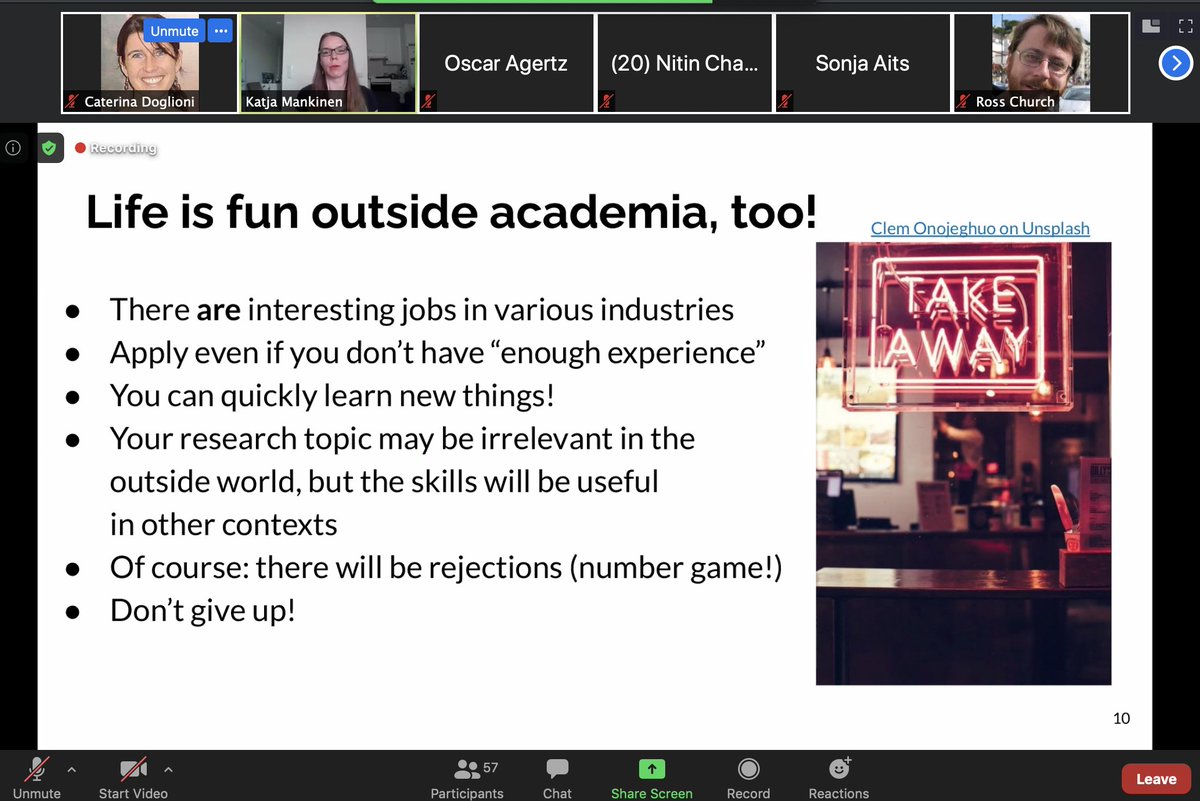Expand audio options arrow next to Unmute
This screenshot has width=1200, height=801.
tap(71, 769)
